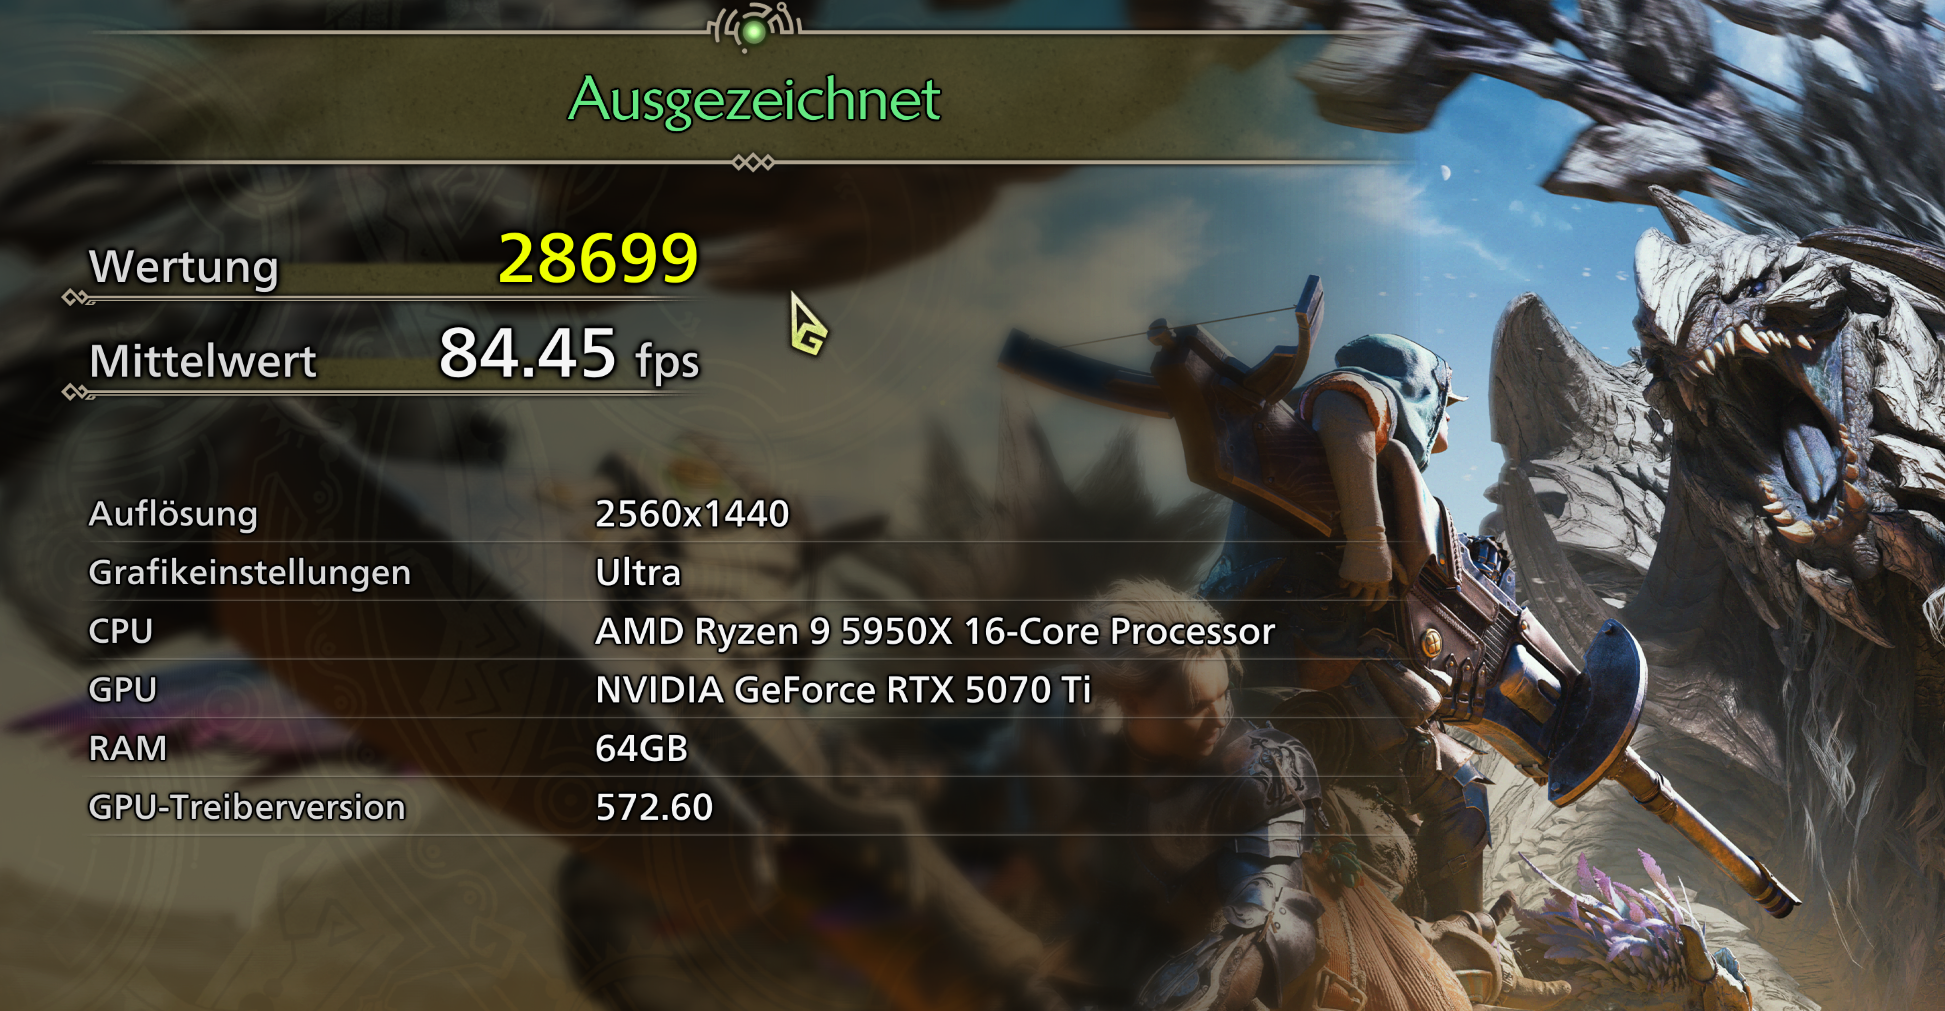Viewport: 1945px width, 1011px height.
Task: Click the driver version 572.60
Action: click(654, 808)
